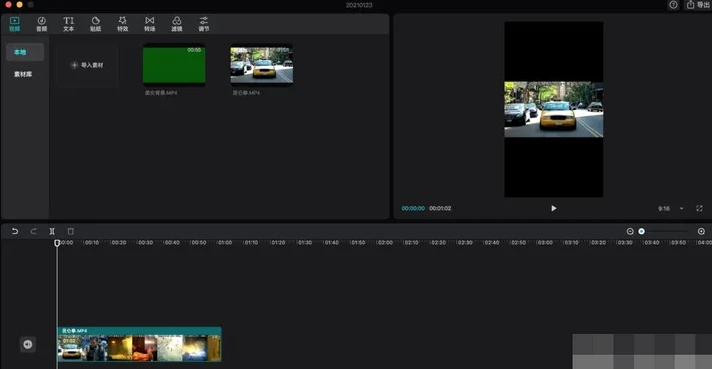Undo the last edit
Viewport: 712px width, 369px height.
click(x=15, y=231)
